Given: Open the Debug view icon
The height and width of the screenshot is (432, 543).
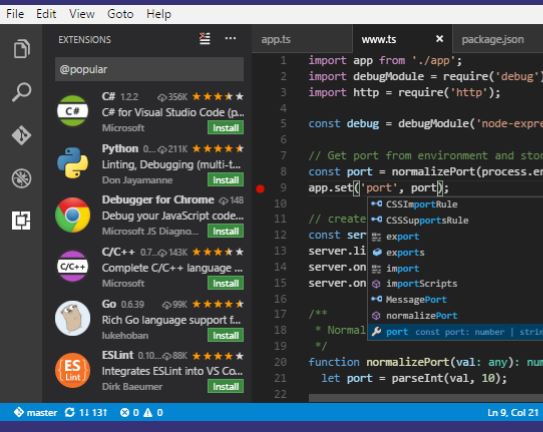Looking at the screenshot, I should 21,178.
